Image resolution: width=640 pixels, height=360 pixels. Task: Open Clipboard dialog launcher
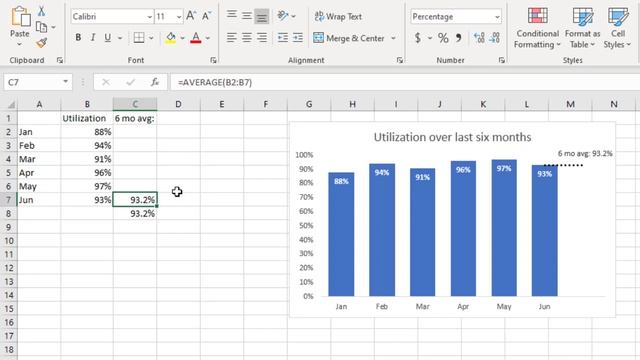(60, 60)
